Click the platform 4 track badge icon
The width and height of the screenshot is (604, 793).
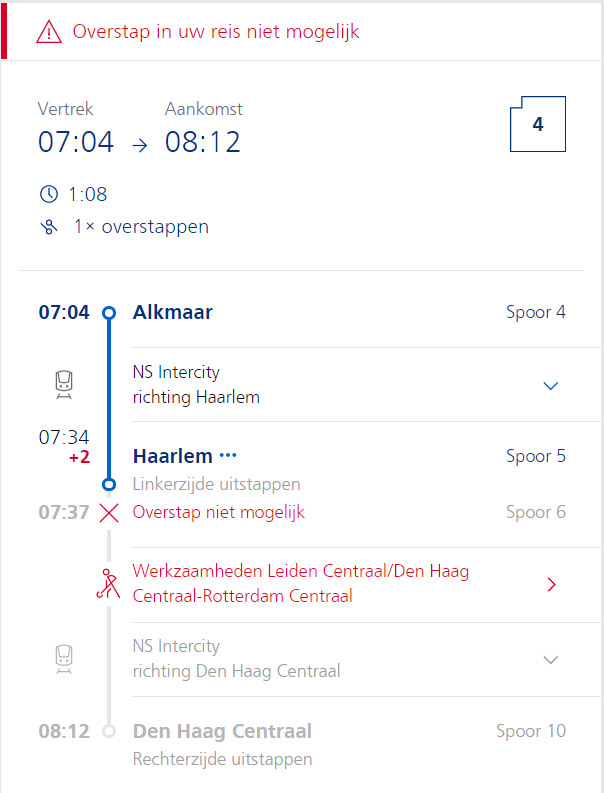(538, 124)
